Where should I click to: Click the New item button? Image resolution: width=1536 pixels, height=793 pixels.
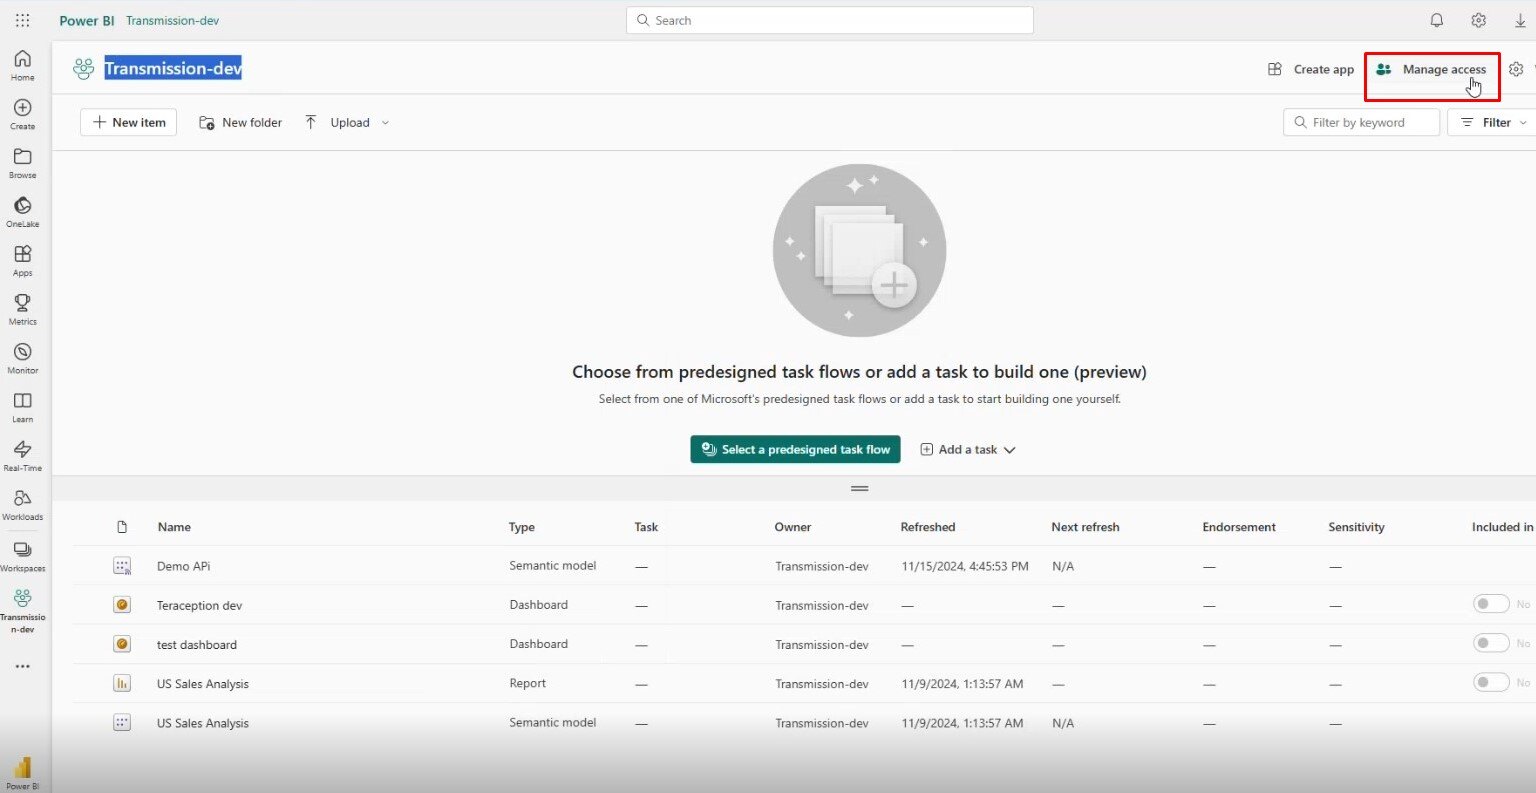(x=129, y=122)
